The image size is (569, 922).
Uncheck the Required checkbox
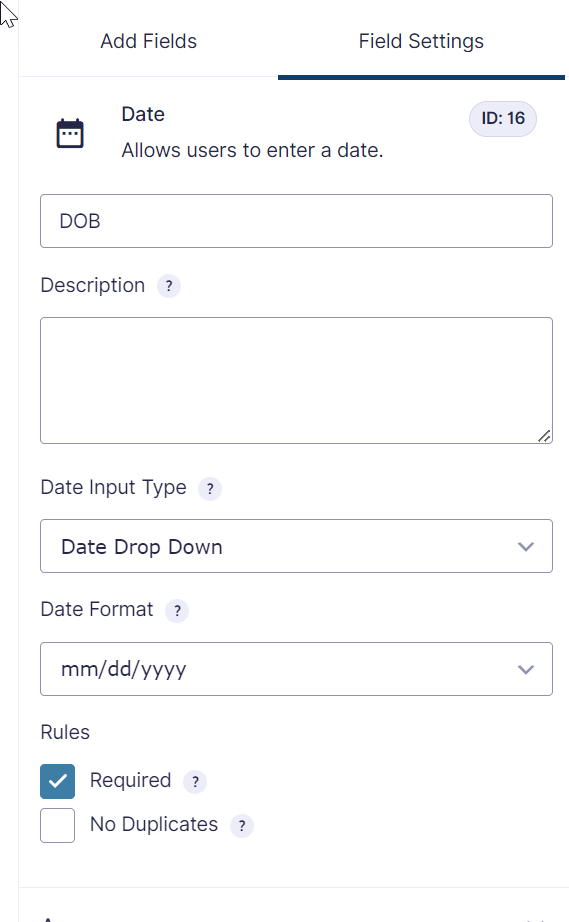click(58, 781)
